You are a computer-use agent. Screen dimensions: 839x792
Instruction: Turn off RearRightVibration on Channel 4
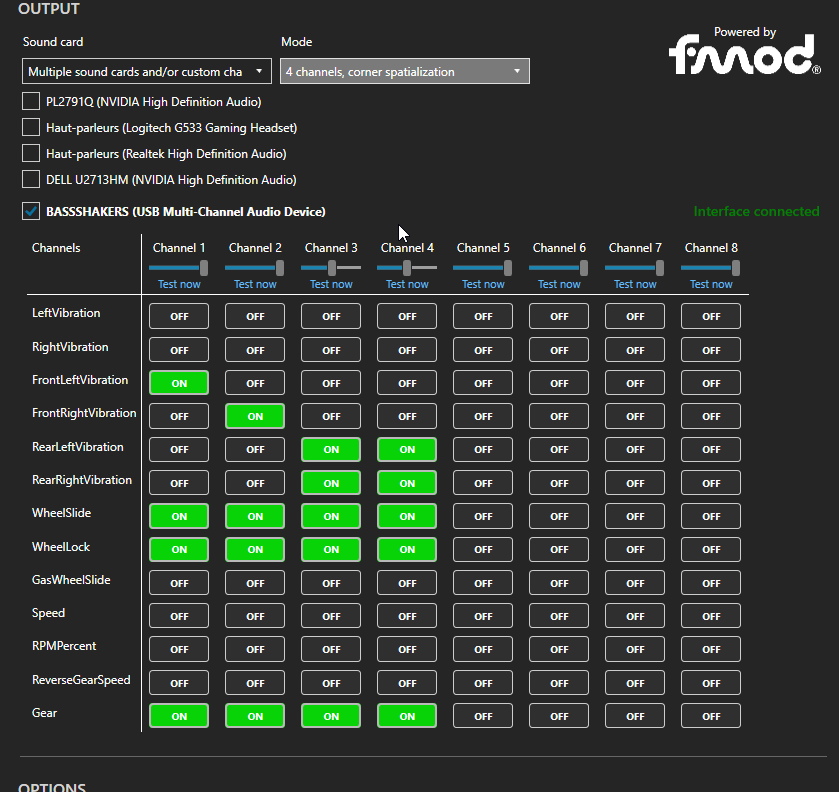pos(407,483)
